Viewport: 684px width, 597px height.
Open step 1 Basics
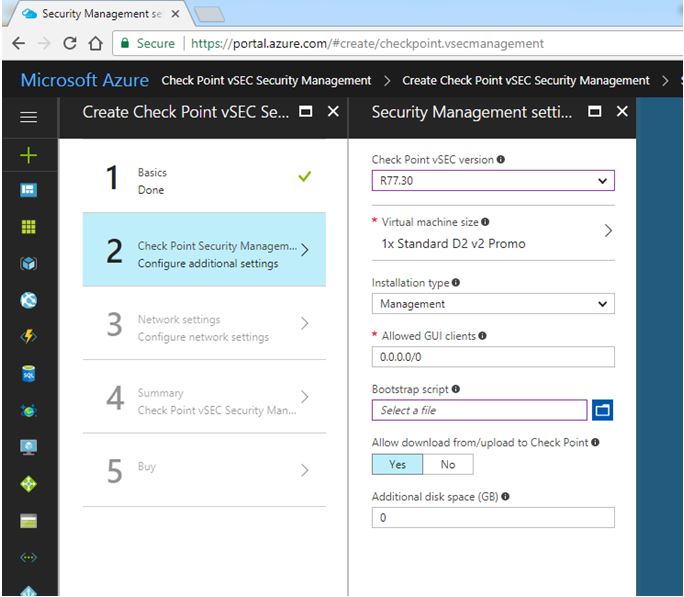[x=204, y=177]
